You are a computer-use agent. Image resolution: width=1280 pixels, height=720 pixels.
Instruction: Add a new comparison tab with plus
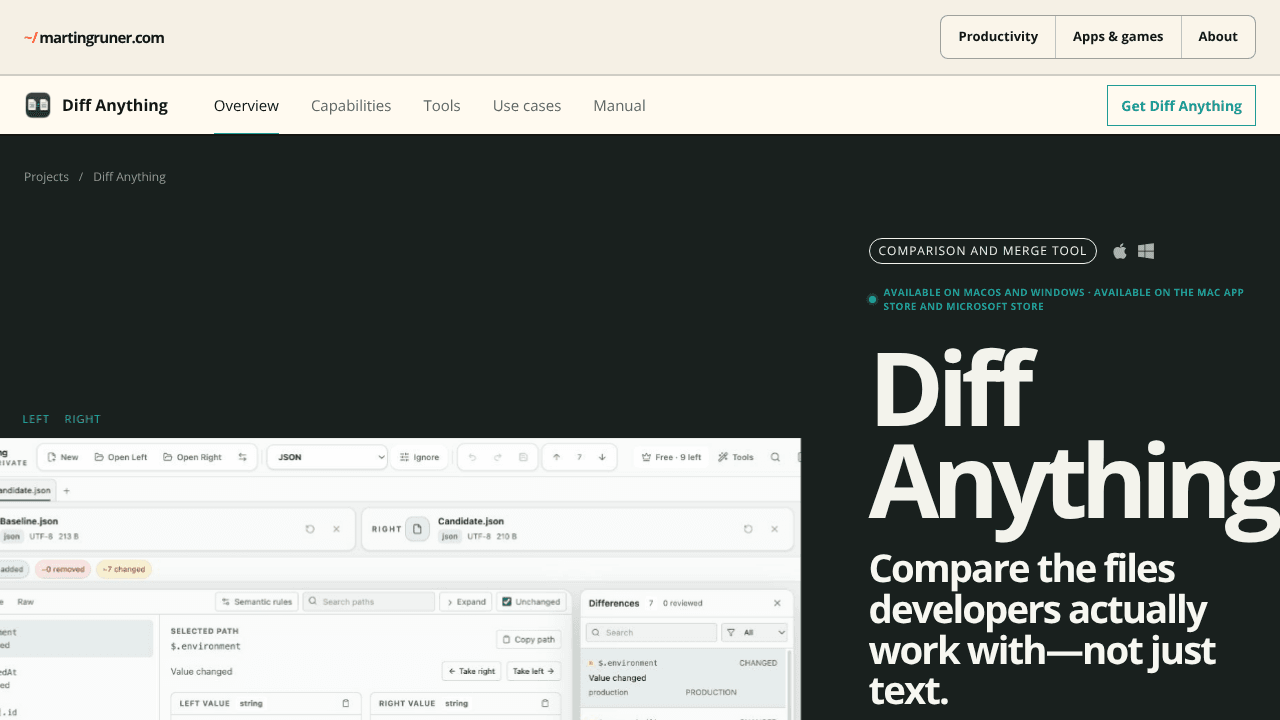click(67, 491)
